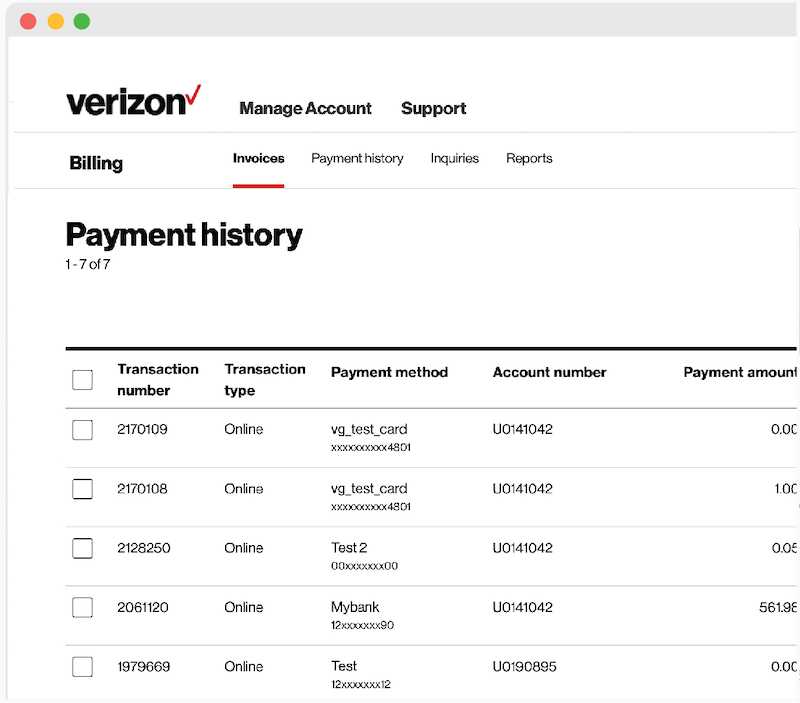Click the Mybank payment method entry

tap(355, 607)
